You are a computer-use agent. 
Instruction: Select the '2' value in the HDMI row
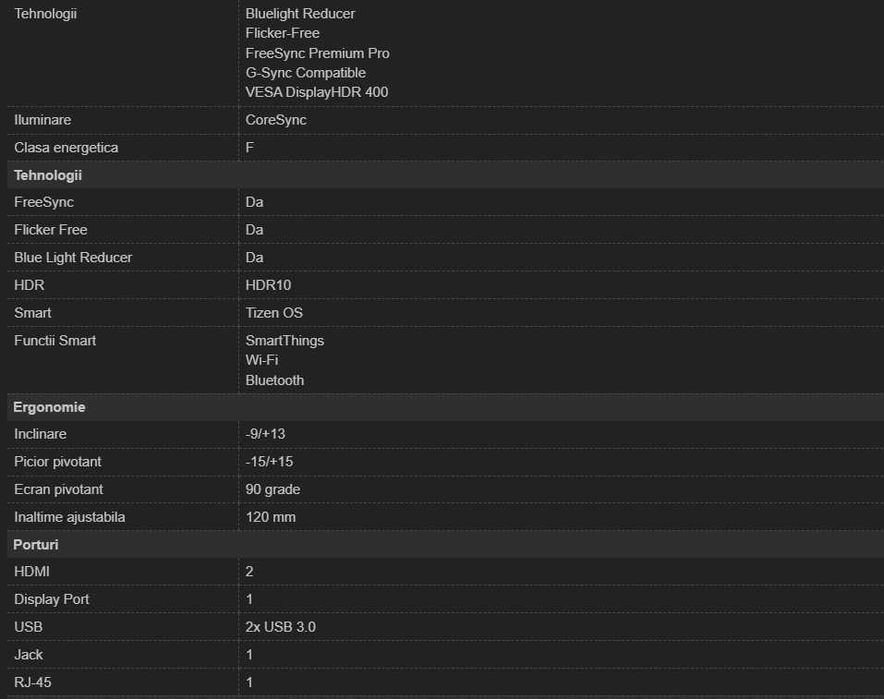(249, 572)
